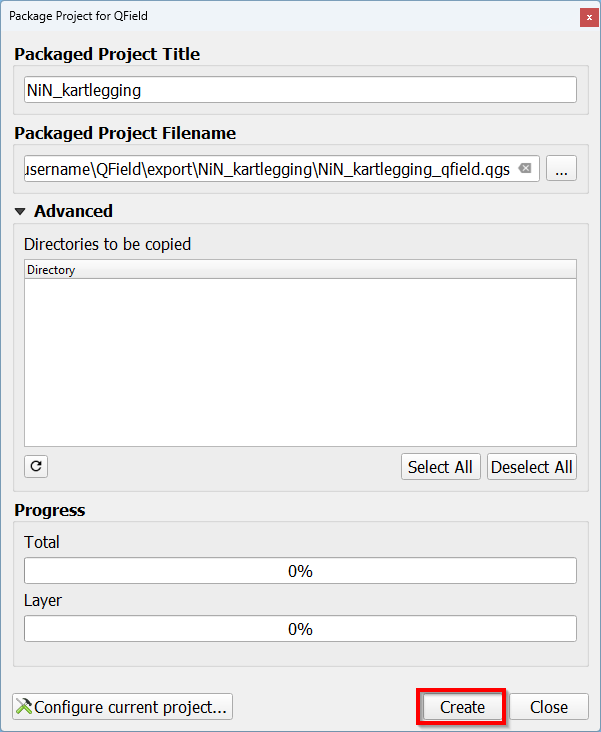Click the Layer progress bar
This screenshot has width=601, height=732.
point(300,629)
